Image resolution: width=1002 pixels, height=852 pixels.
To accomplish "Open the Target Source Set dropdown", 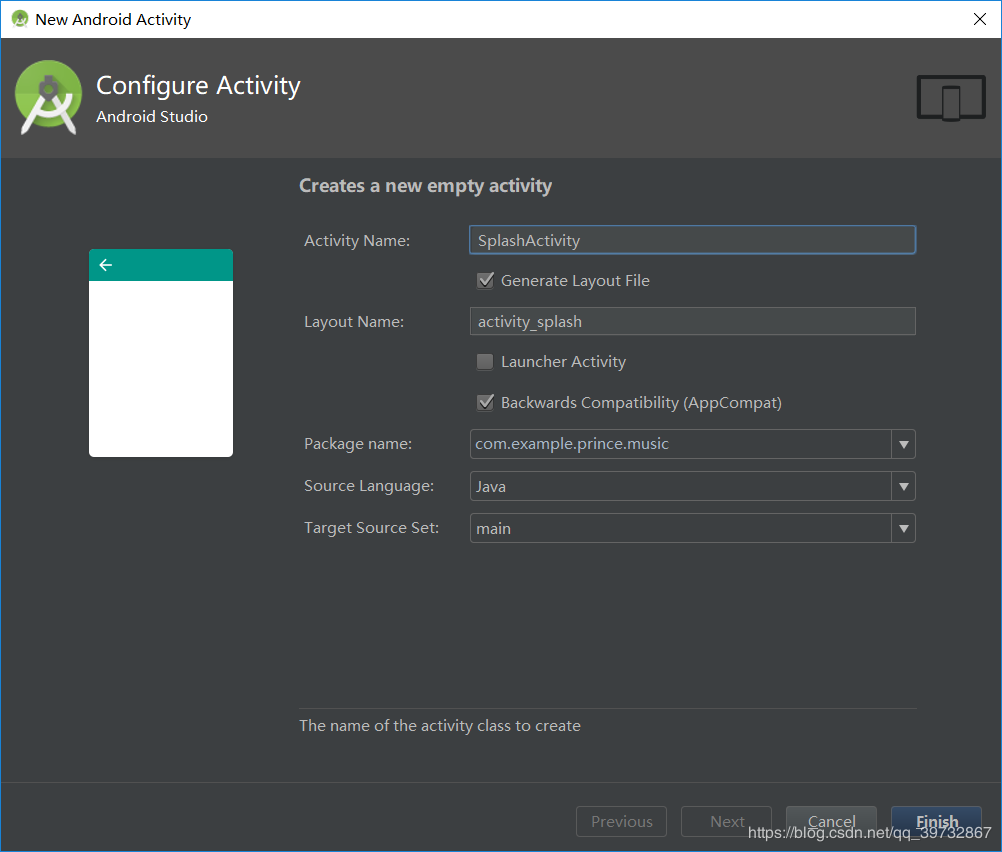I will click(x=903, y=528).
